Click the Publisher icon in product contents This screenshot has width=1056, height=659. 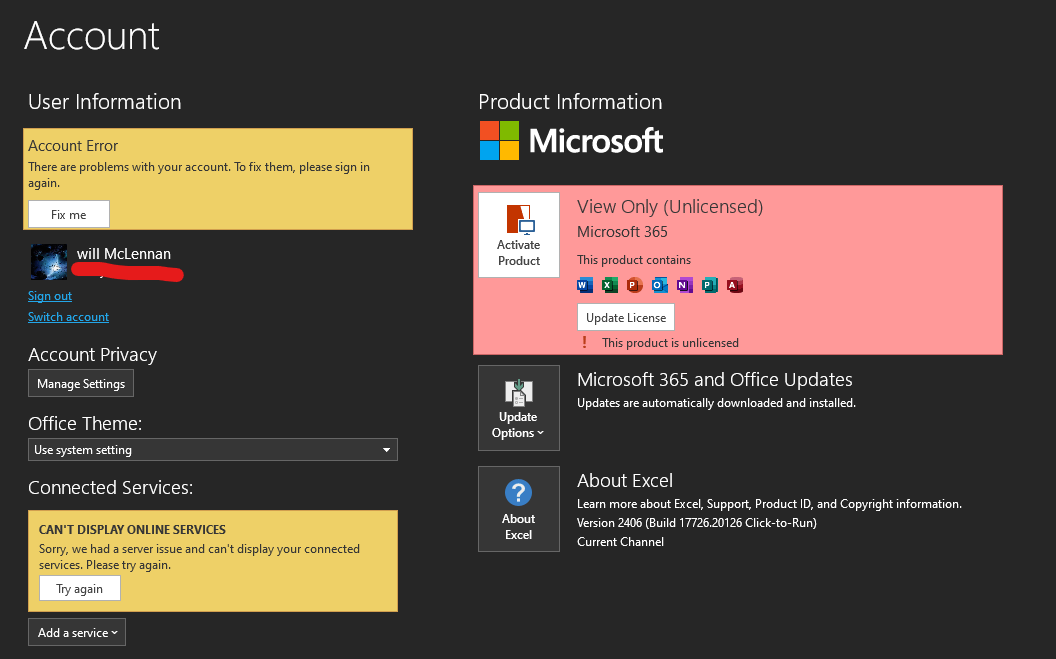[709, 285]
